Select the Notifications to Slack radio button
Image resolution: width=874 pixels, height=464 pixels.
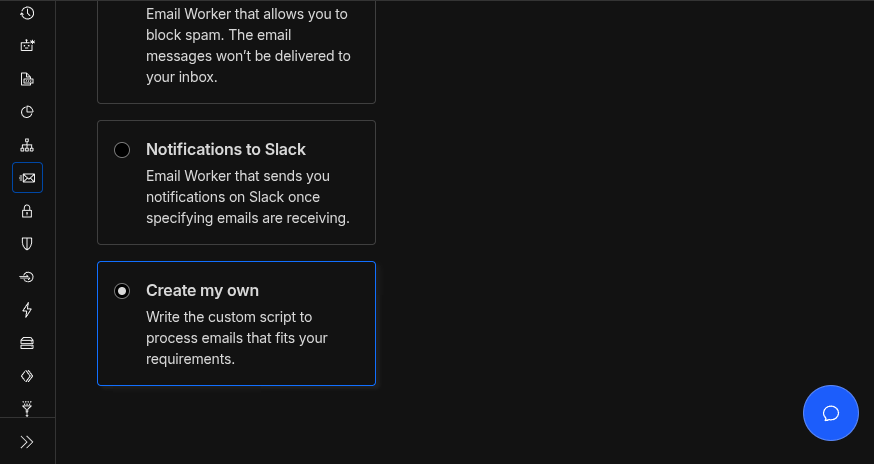122,150
